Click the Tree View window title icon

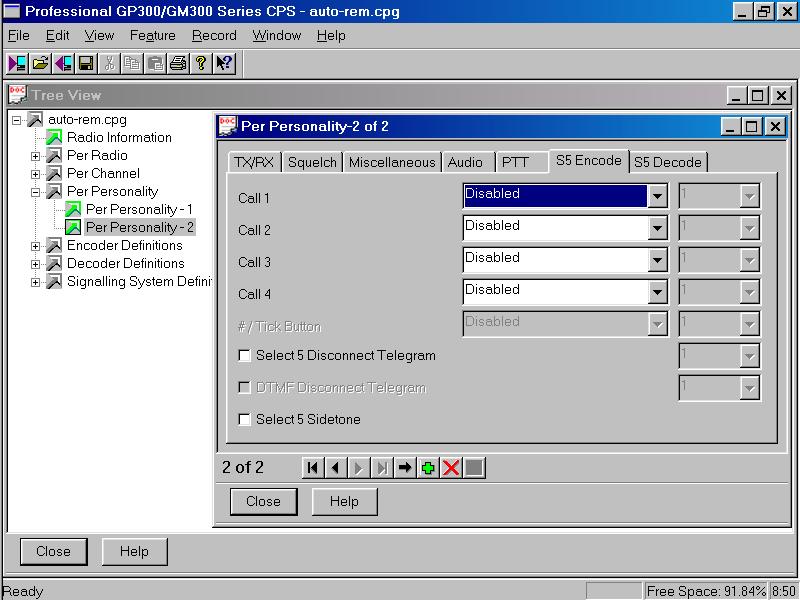(18, 95)
